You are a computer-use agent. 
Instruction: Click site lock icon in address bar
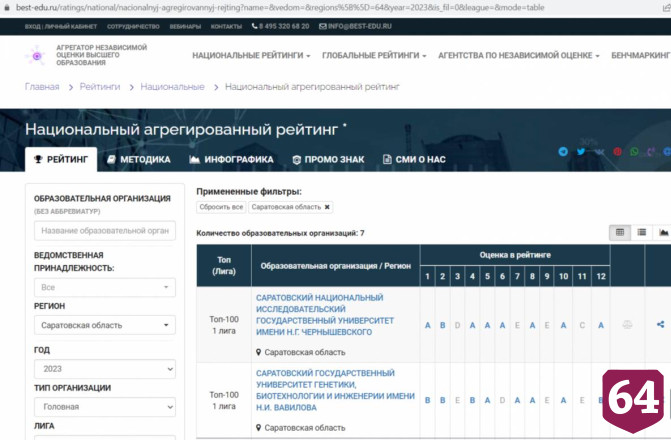7,8
